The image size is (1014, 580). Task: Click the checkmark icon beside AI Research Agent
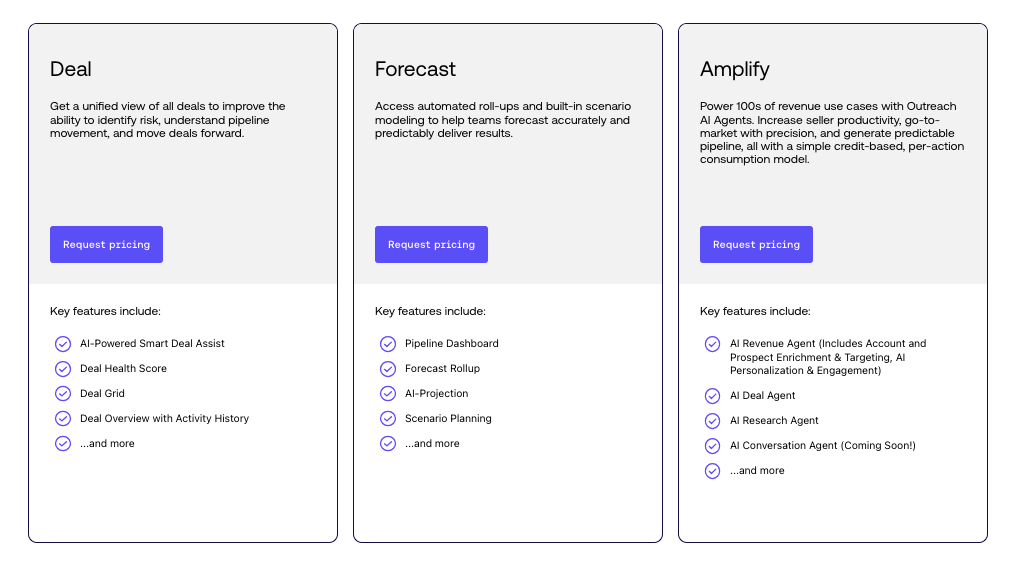(x=713, y=421)
